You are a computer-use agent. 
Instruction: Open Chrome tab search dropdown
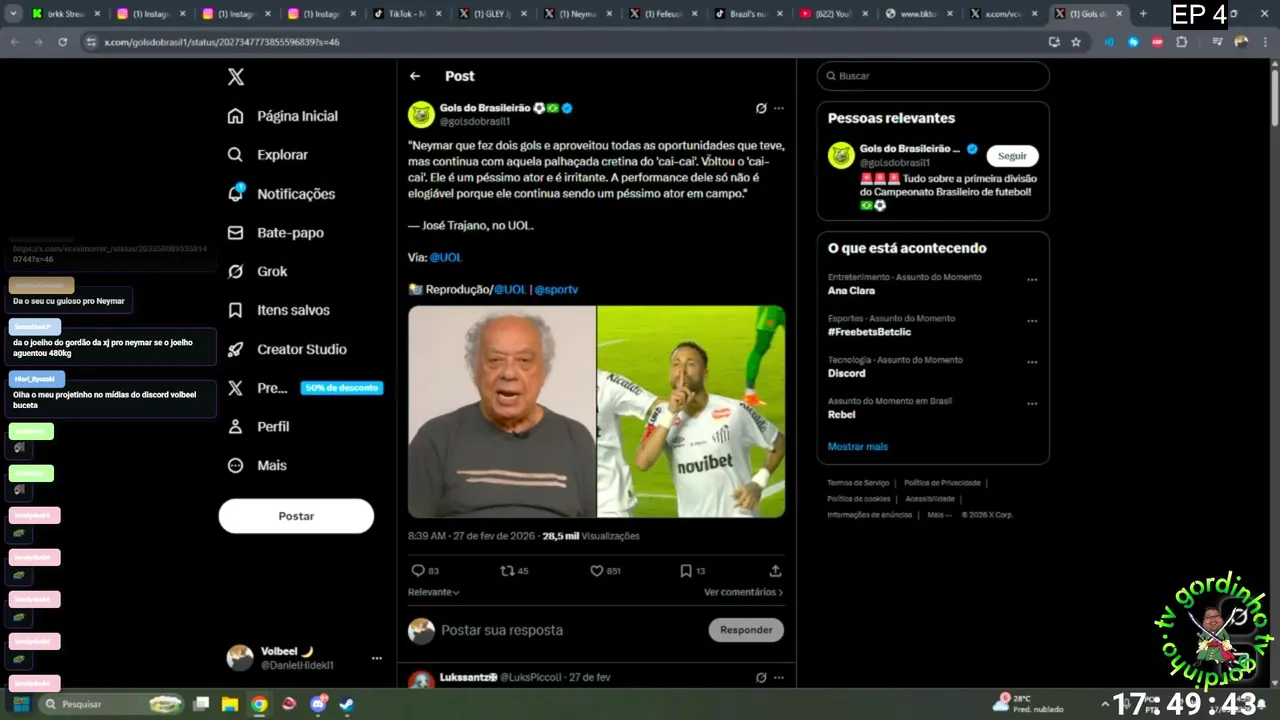tap(14, 14)
